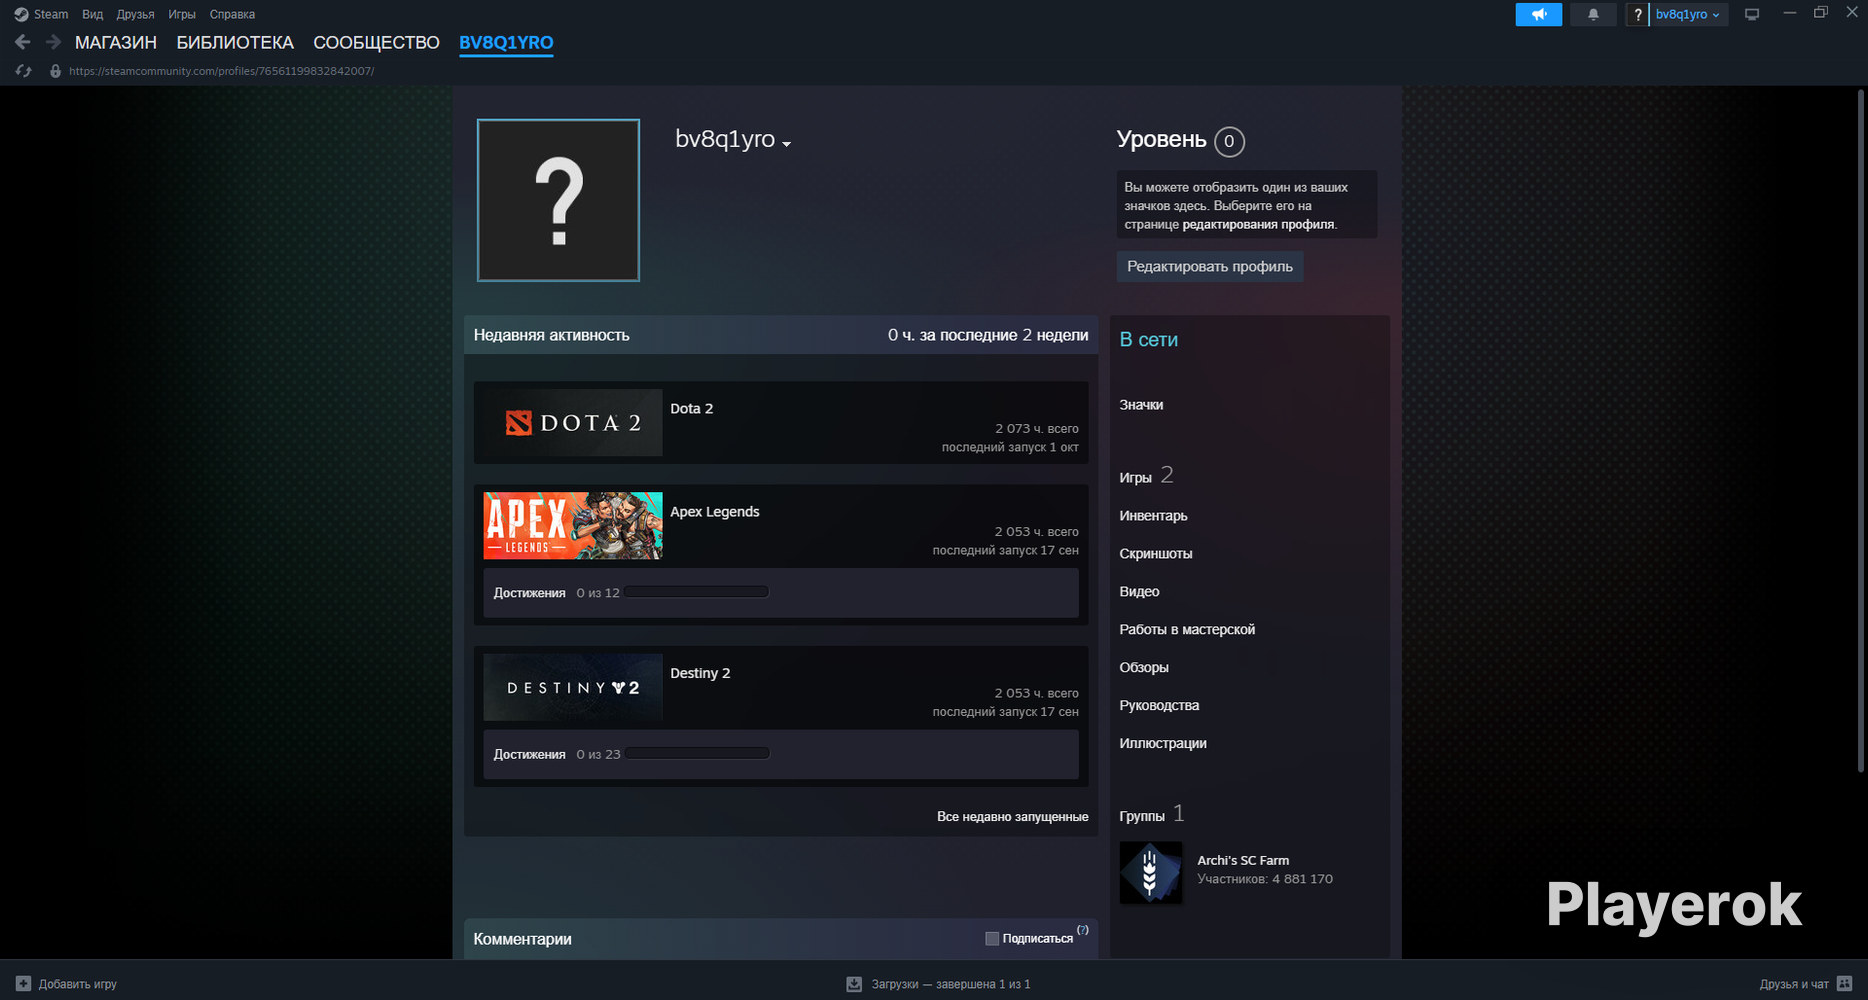Open the Справка menu
1868x1000 pixels.
pos(232,14)
